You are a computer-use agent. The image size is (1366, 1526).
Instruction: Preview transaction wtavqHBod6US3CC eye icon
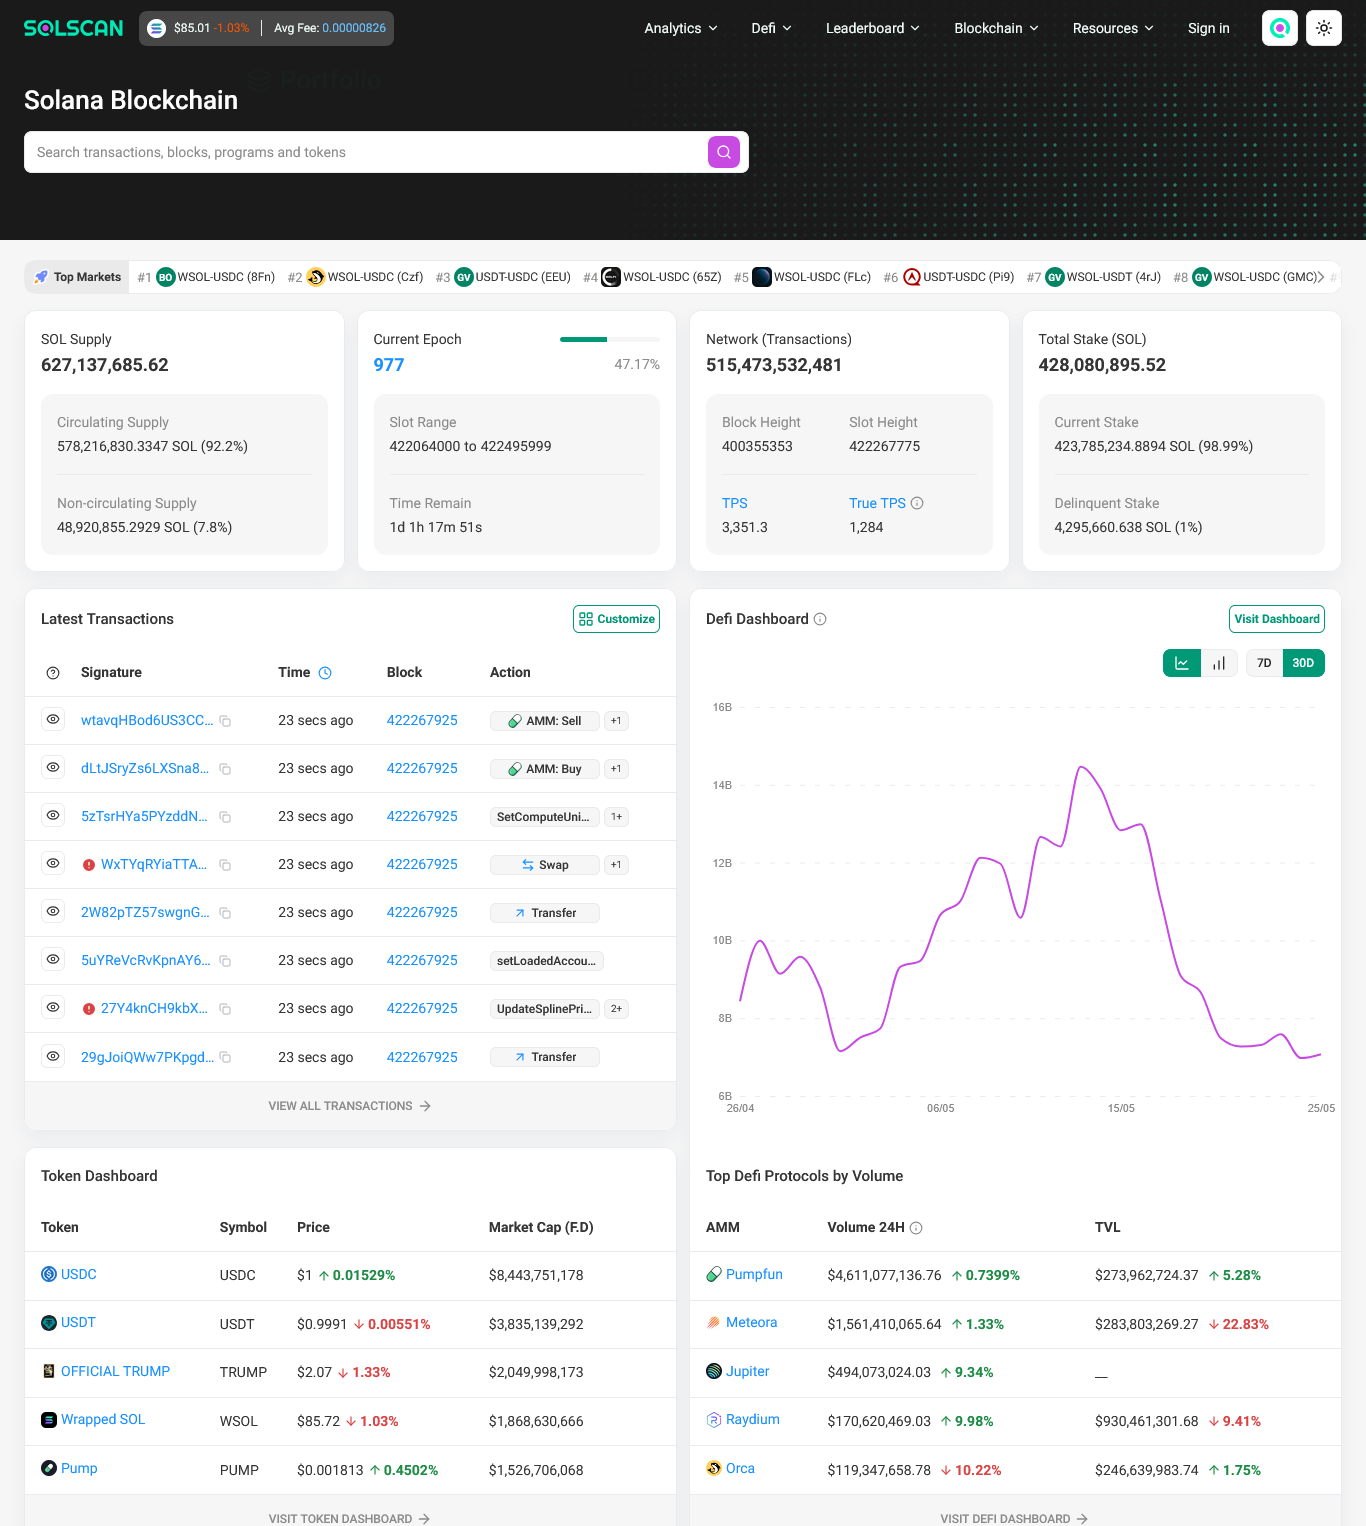pos(53,719)
